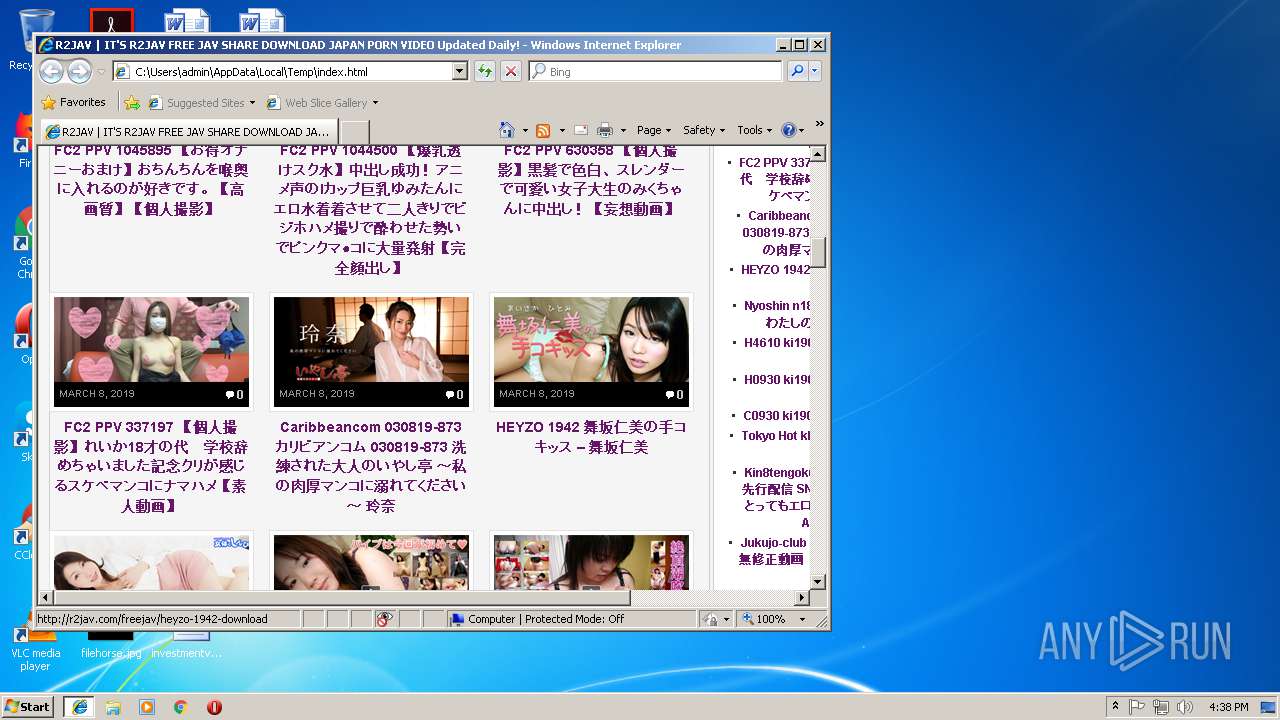This screenshot has height=720, width=1280.
Task: Open the Home button dropdown arrow
Action: coord(524,130)
